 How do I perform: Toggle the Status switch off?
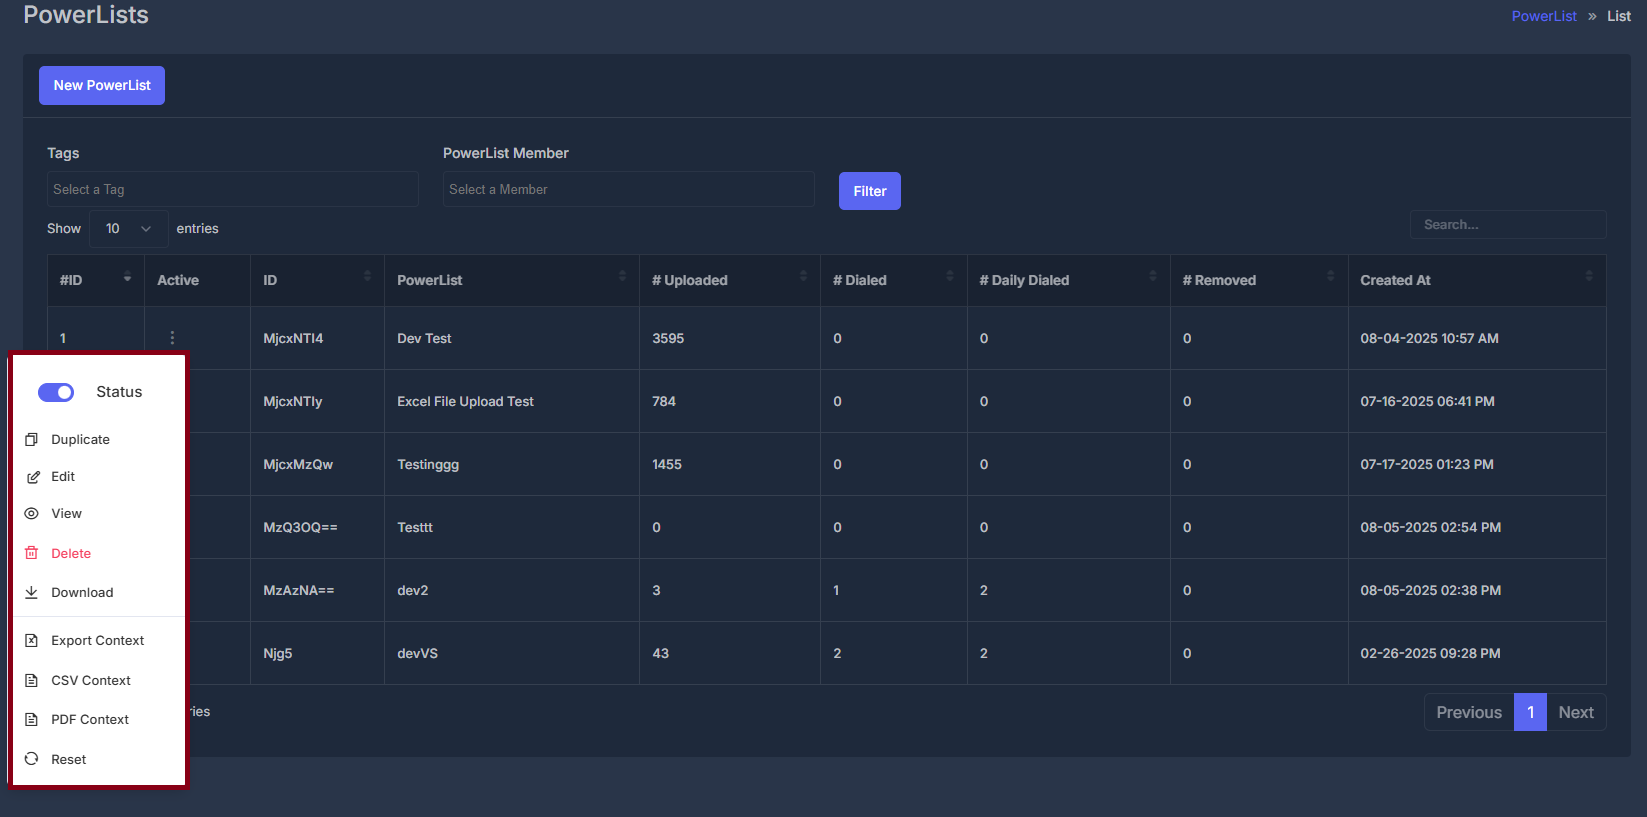pos(56,392)
